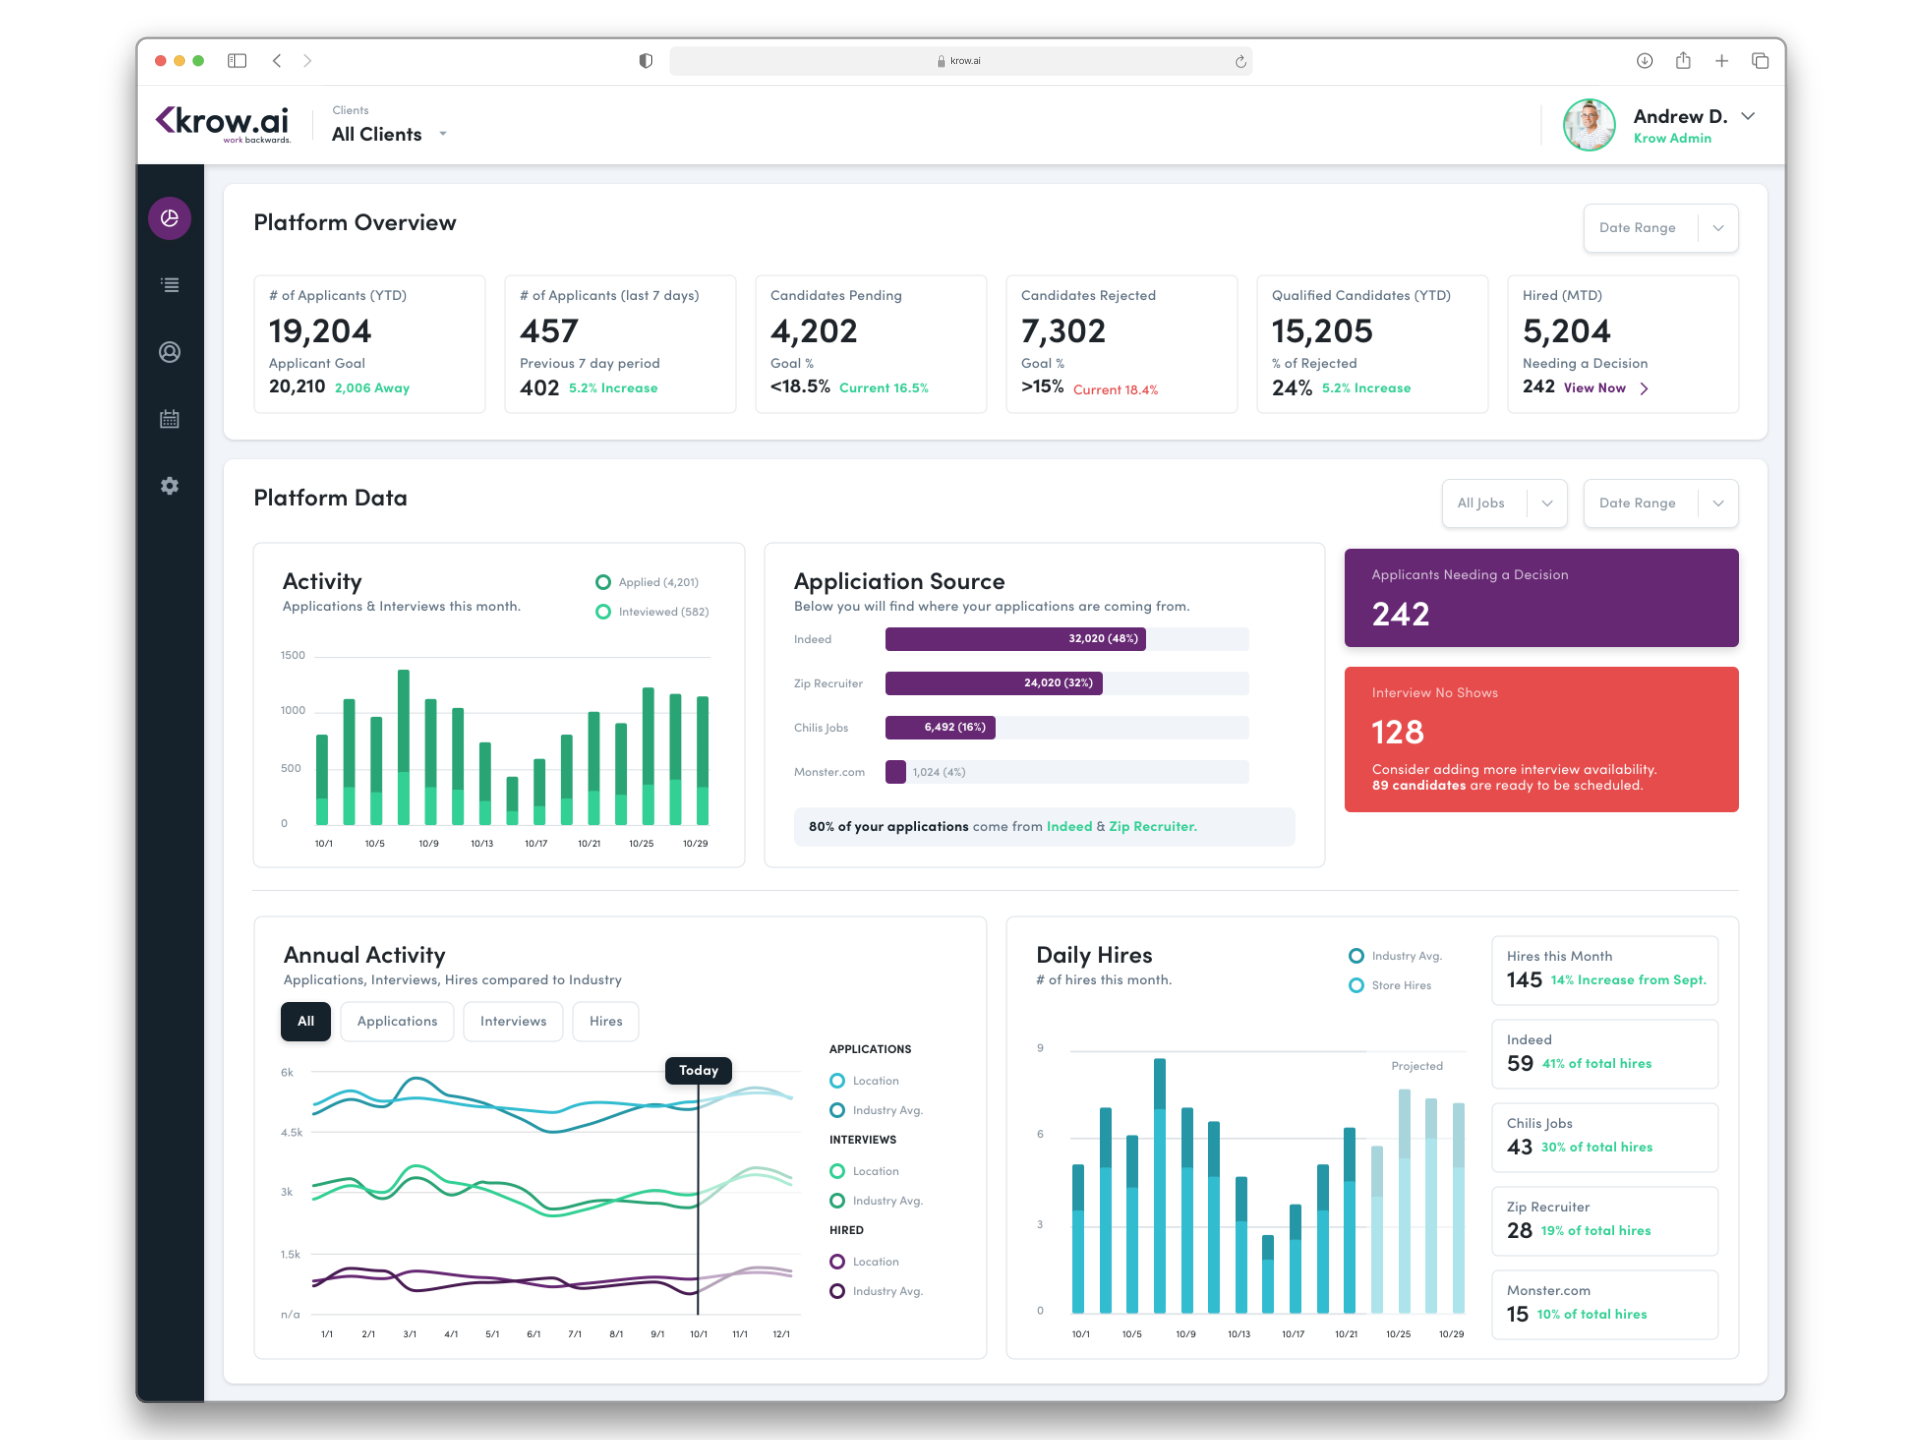Screen dimensions: 1920x1440
Task: Toggle the Inteviewed (582) legend marker
Action: click(x=603, y=612)
